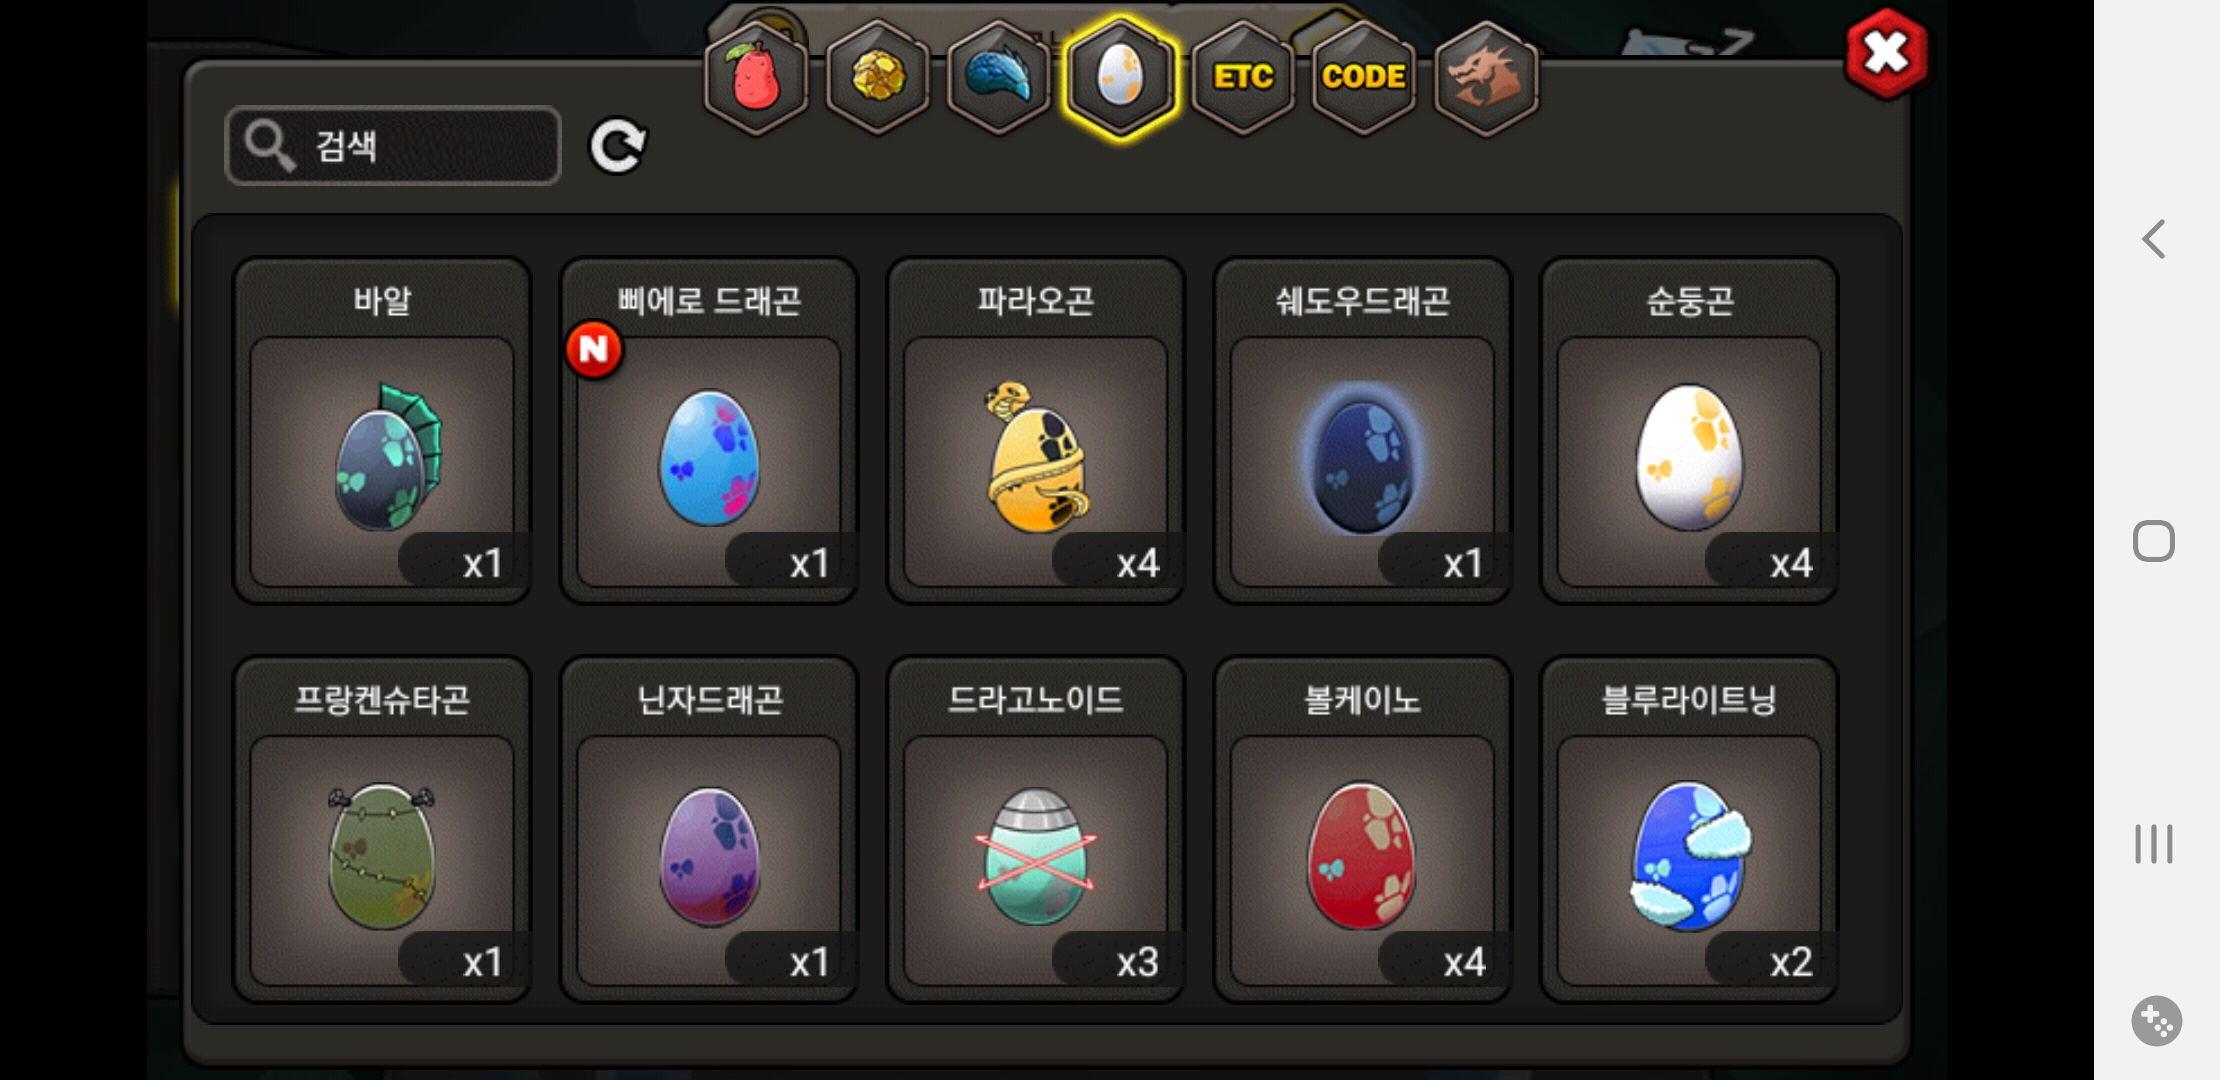
Task: Click the refresh arrow icon
Action: click(618, 147)
